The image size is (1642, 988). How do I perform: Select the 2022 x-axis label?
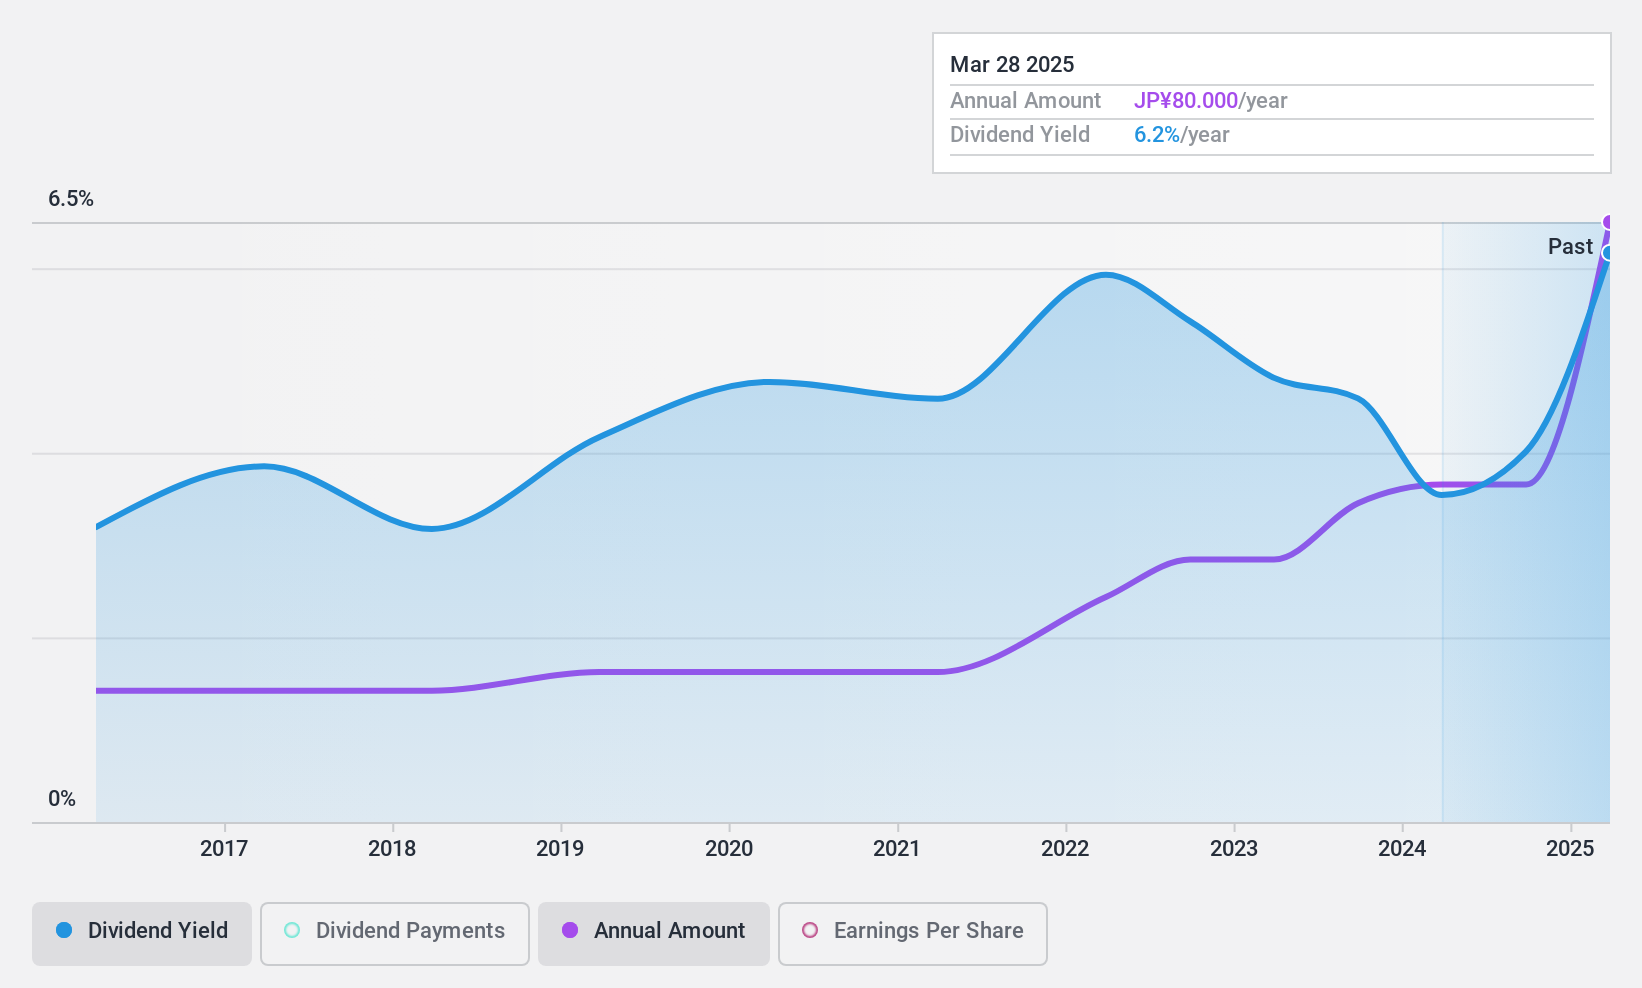tap(1065, 849)
